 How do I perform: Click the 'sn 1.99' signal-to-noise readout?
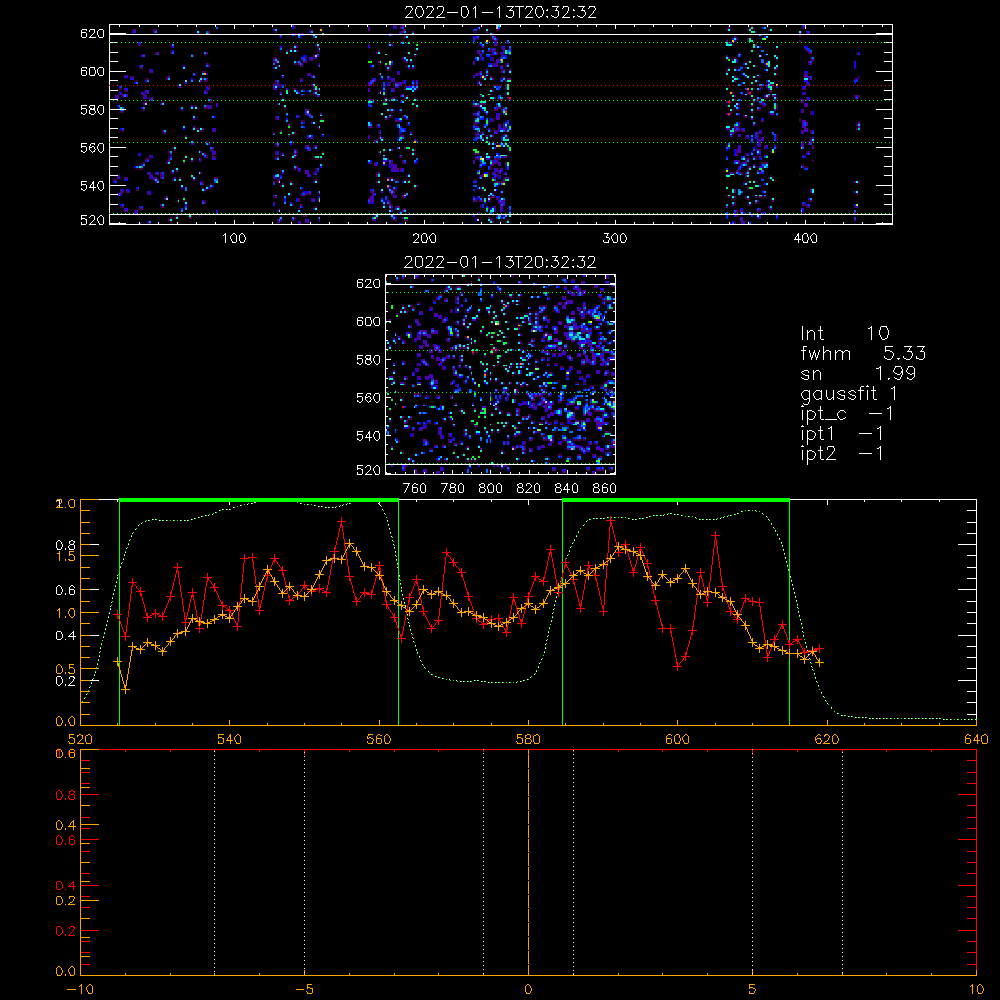(858, 373)
